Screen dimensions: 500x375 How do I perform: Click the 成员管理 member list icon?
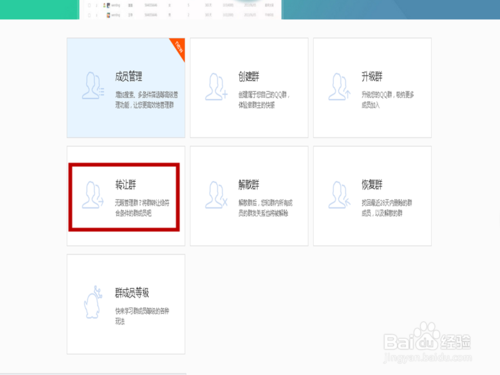(93, 86)
